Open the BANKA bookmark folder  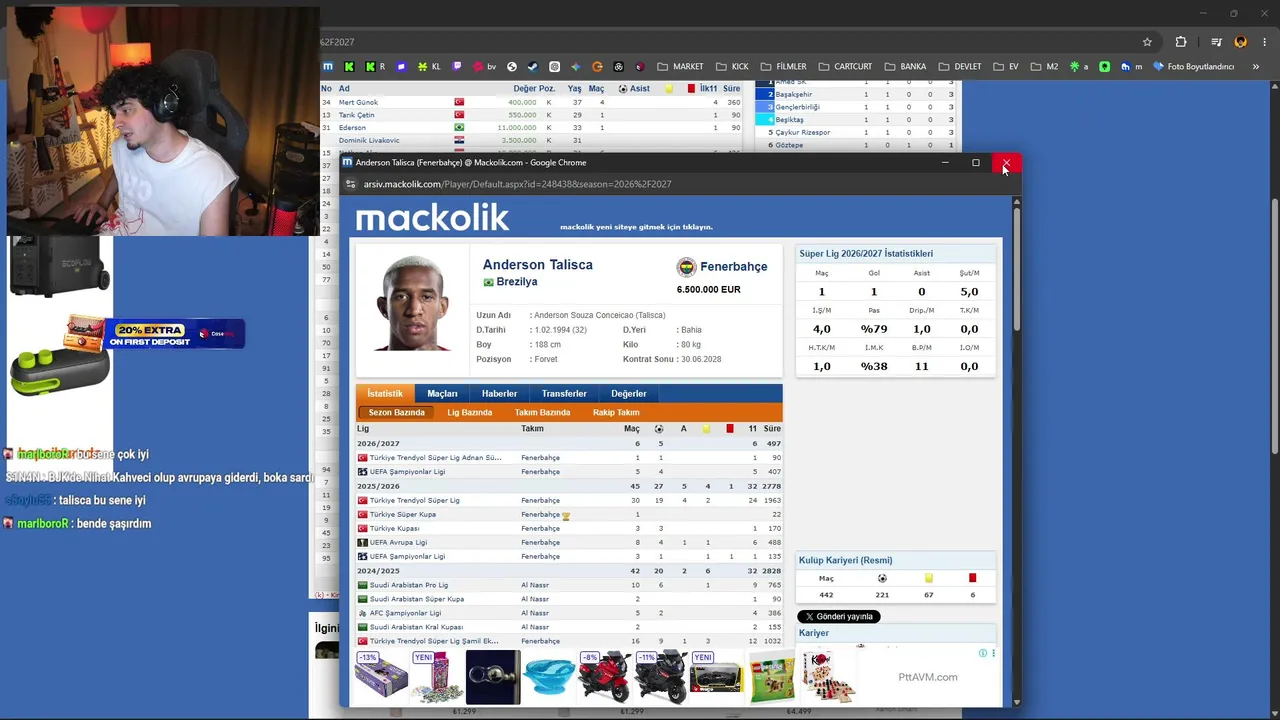(x=905, y=67)
